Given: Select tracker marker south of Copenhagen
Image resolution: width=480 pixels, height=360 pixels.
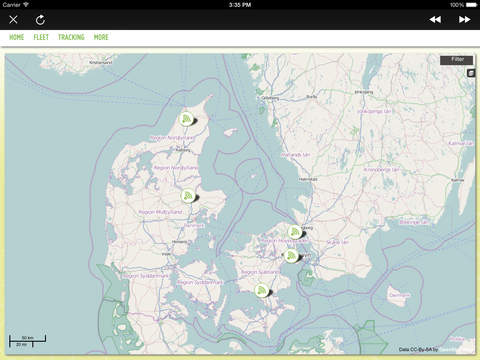Looking at the screenshot, I should pos(291,256).
